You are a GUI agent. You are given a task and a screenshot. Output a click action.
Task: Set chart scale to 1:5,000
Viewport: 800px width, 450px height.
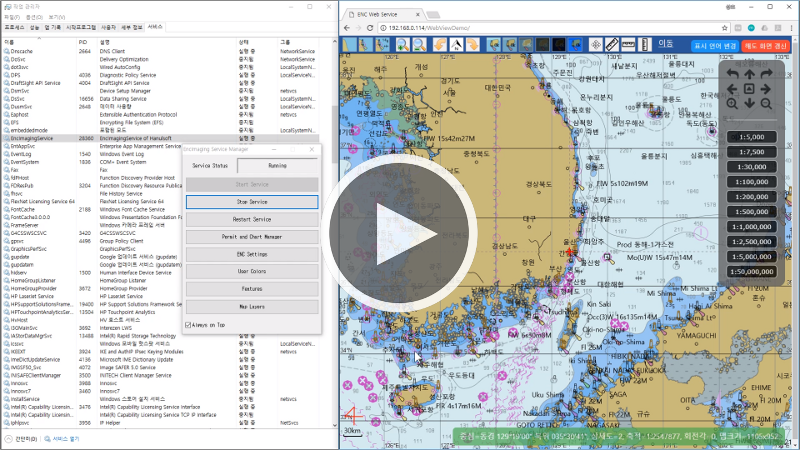[752, 137]
